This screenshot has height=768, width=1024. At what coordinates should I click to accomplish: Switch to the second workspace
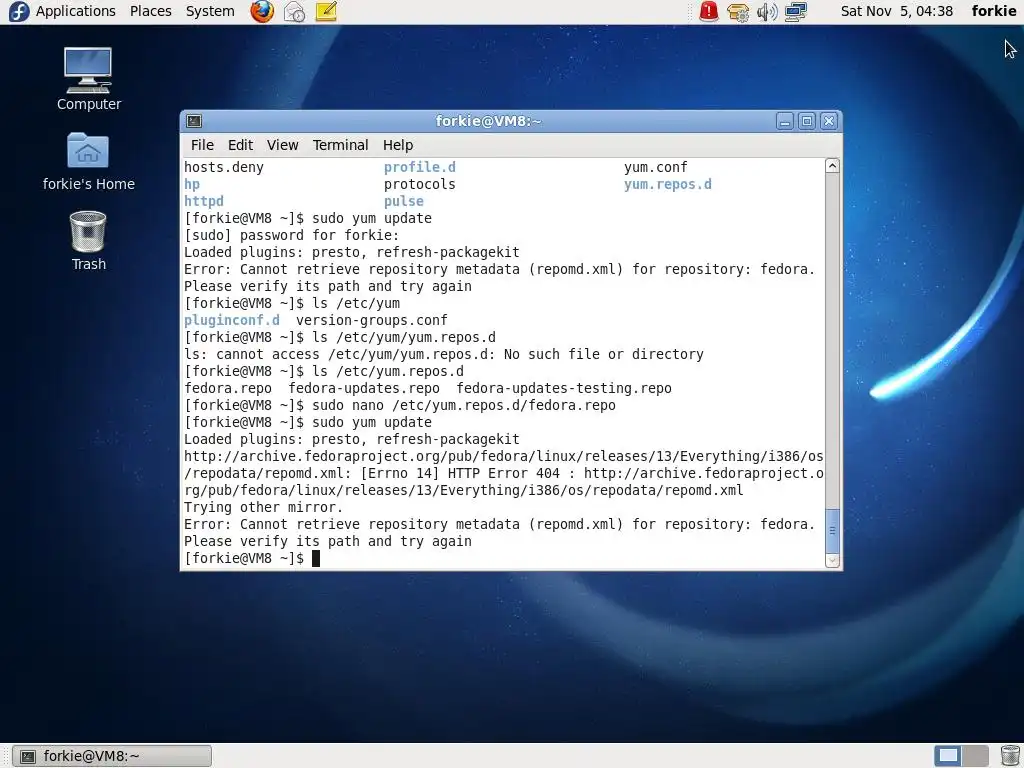(x=975, y=756)
